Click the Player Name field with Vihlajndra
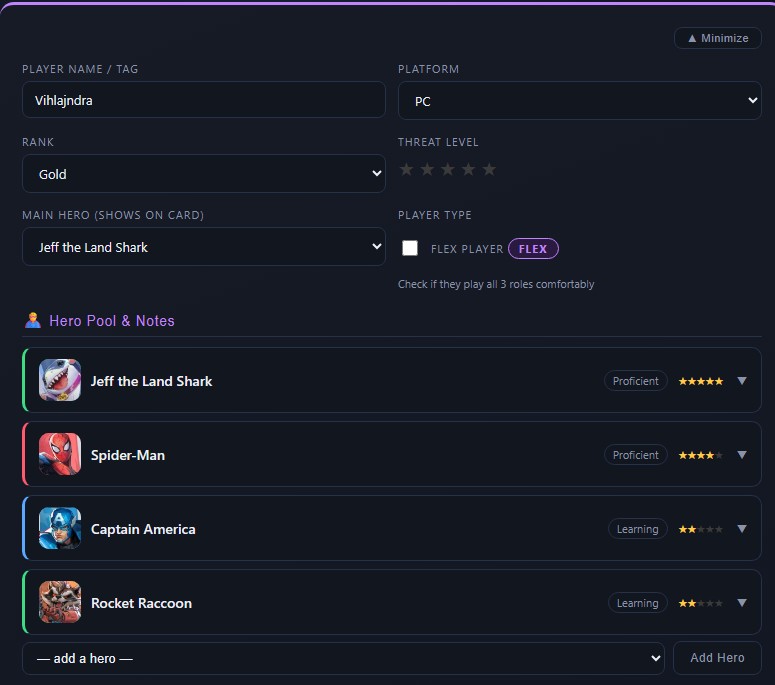 pyautogui.click(x=204, y=100)
